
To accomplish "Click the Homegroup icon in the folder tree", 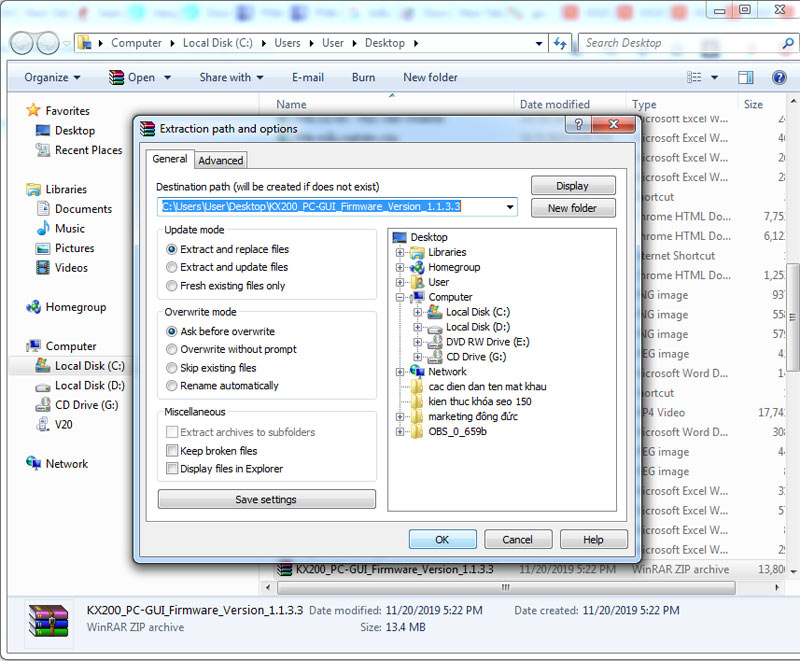I will pos(417,267).
